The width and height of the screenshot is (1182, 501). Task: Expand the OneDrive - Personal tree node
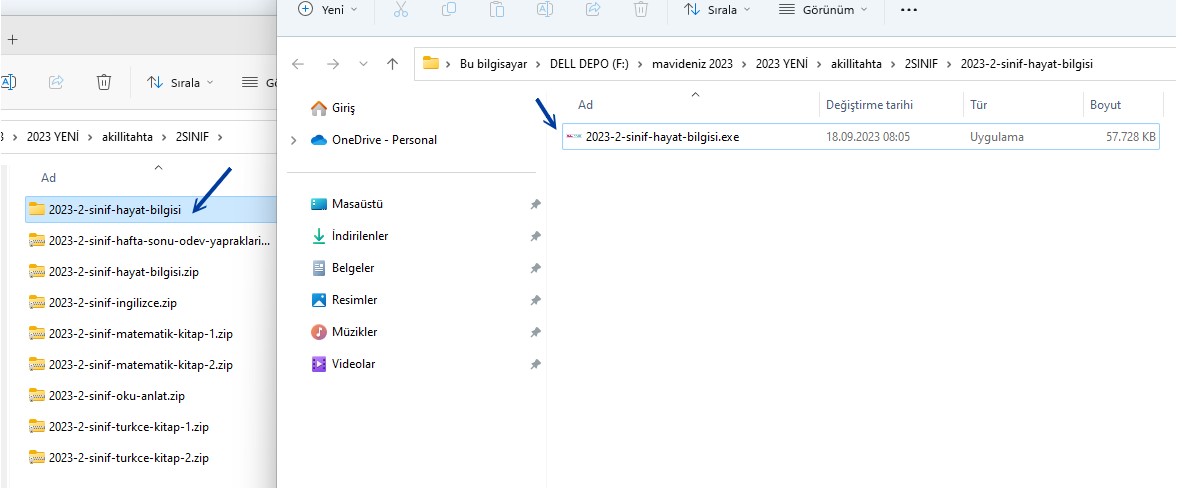293,140
